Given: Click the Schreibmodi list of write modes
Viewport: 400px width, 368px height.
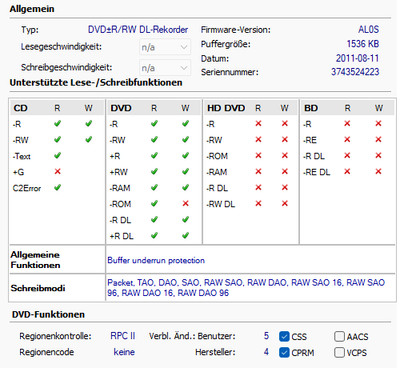Looking at the screenshot, I should [x=246, y=288].
